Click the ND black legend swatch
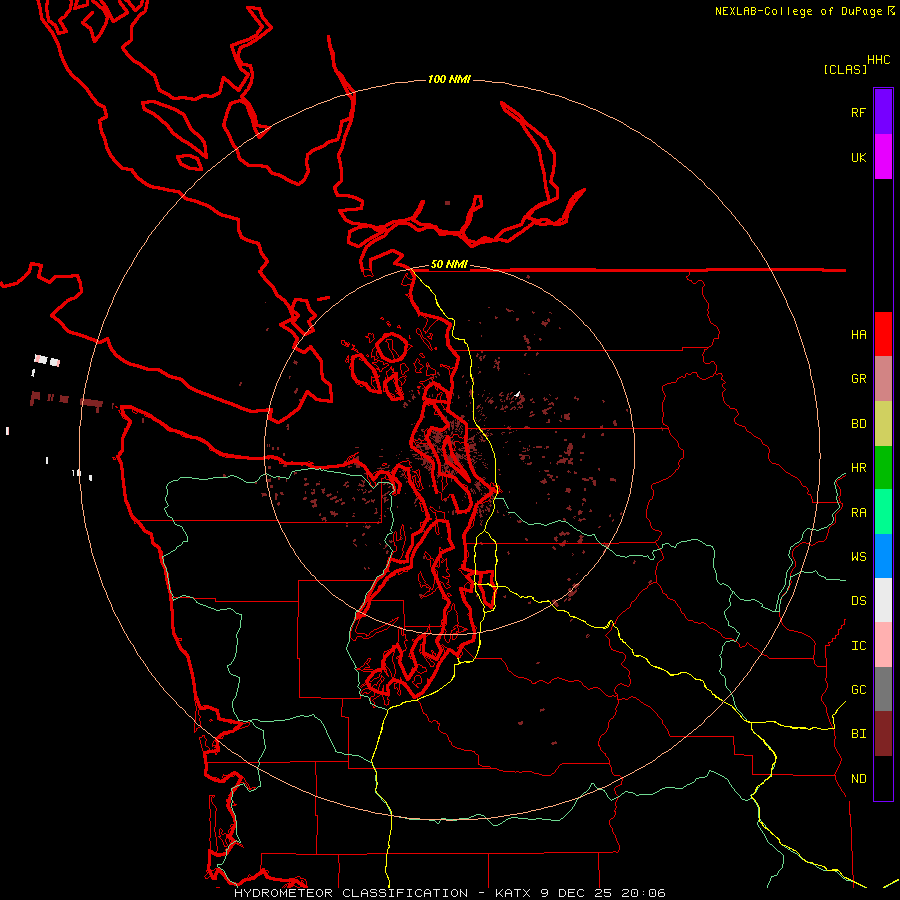This screenshot has width=900, height=900. 883,778
